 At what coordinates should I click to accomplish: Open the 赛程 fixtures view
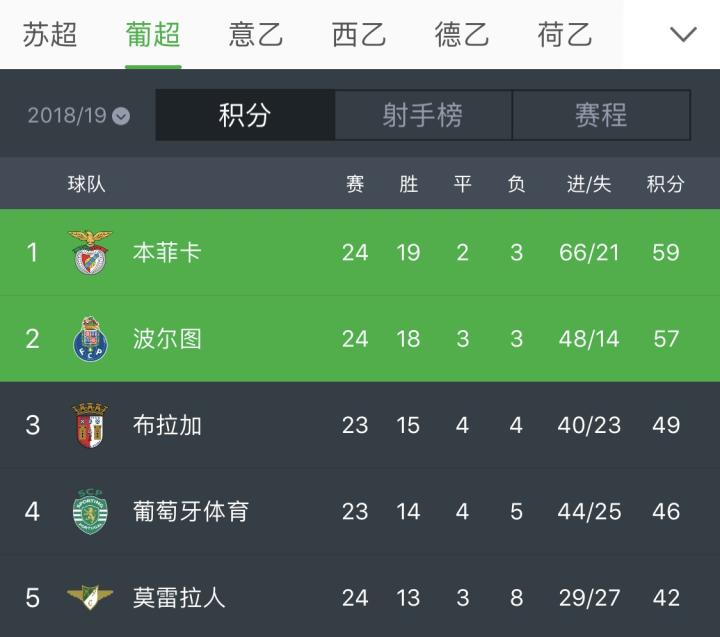point(601,115)
